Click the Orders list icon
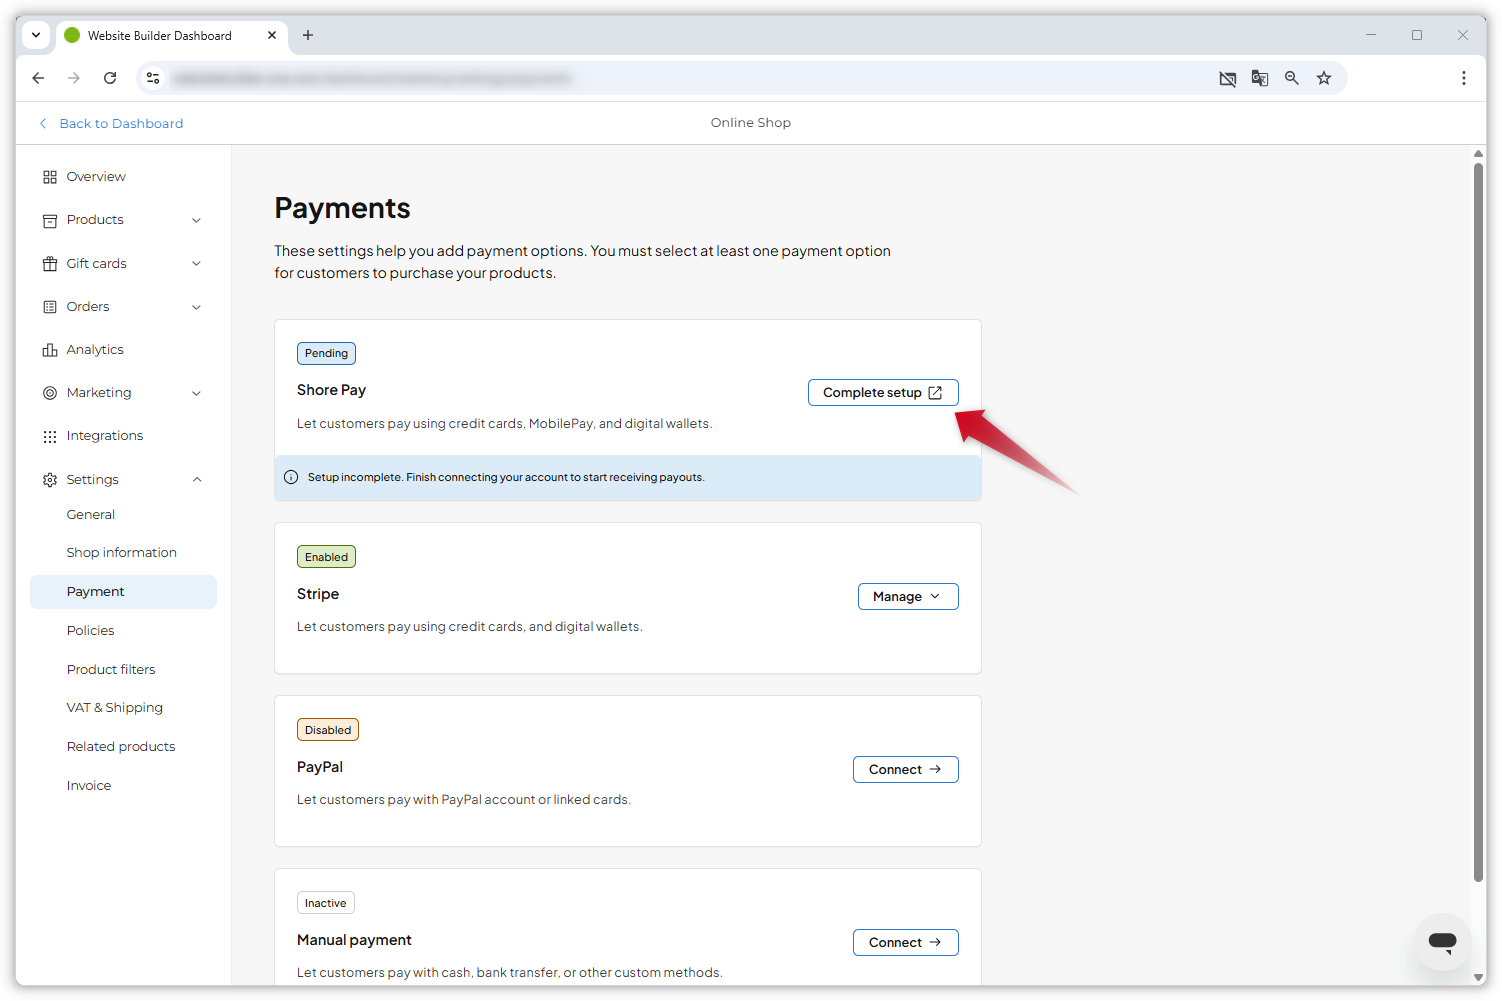The width and height of the screenshot is (1502, 1001). coord(50,306)
